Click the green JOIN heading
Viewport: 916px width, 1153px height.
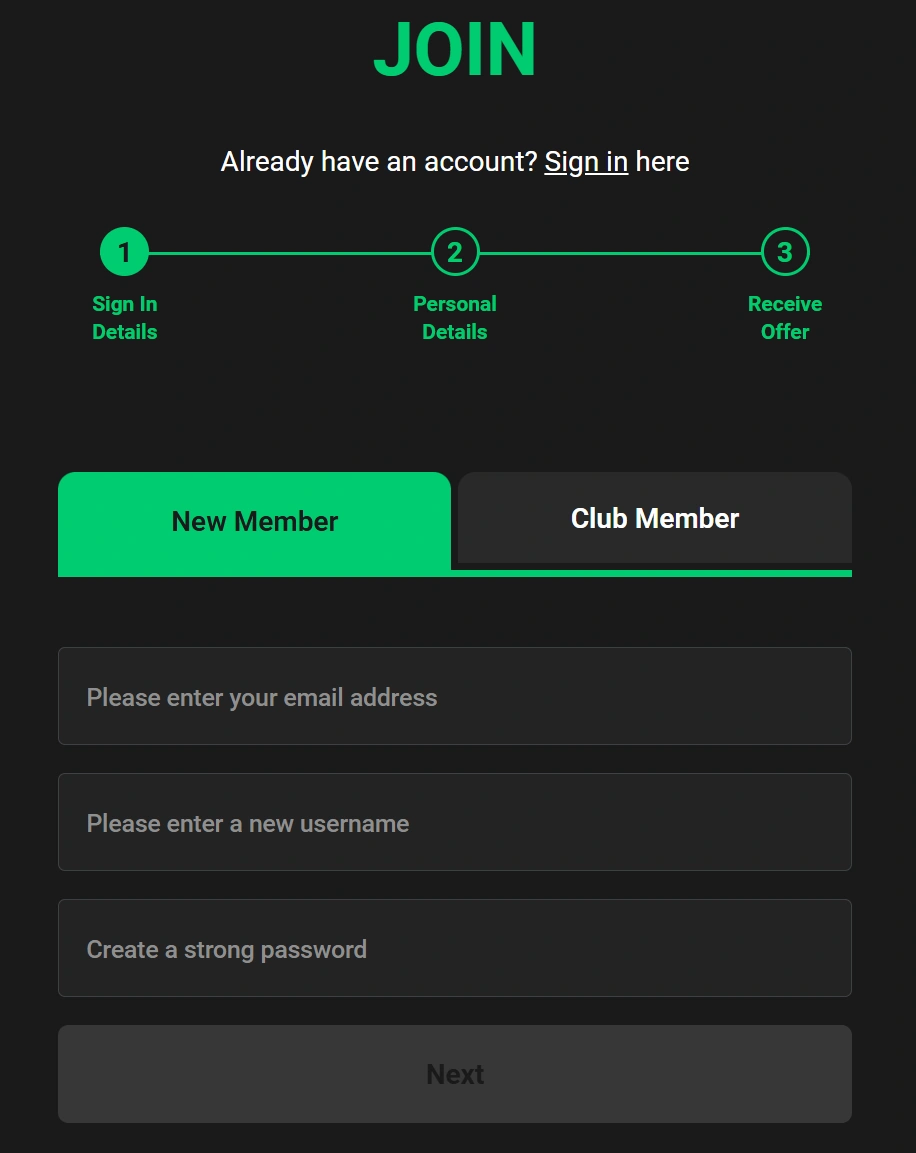(455, 48)
